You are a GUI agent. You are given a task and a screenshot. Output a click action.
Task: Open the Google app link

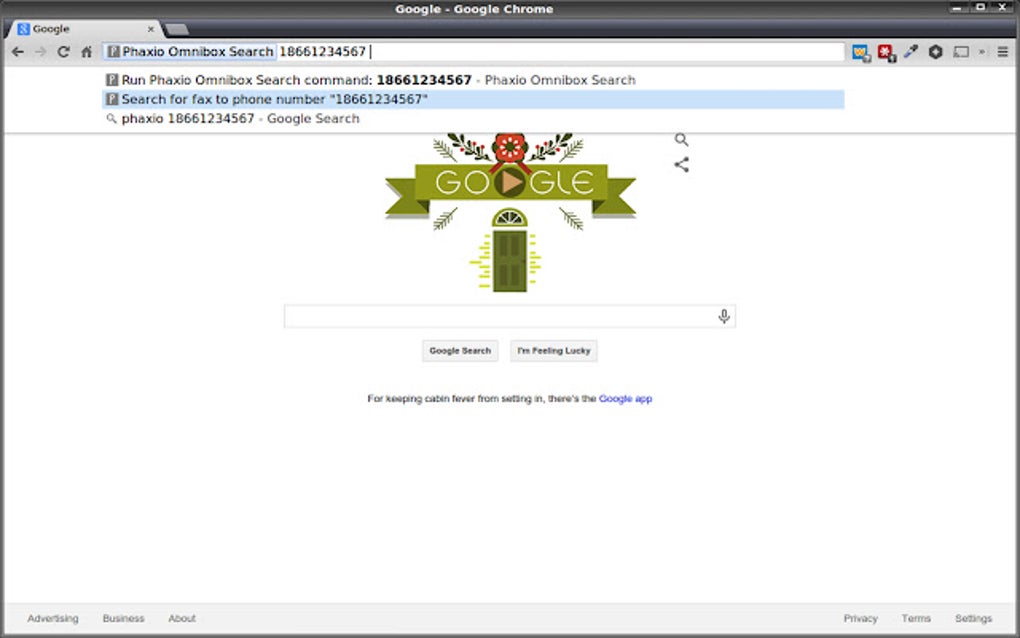coord(625,398)
